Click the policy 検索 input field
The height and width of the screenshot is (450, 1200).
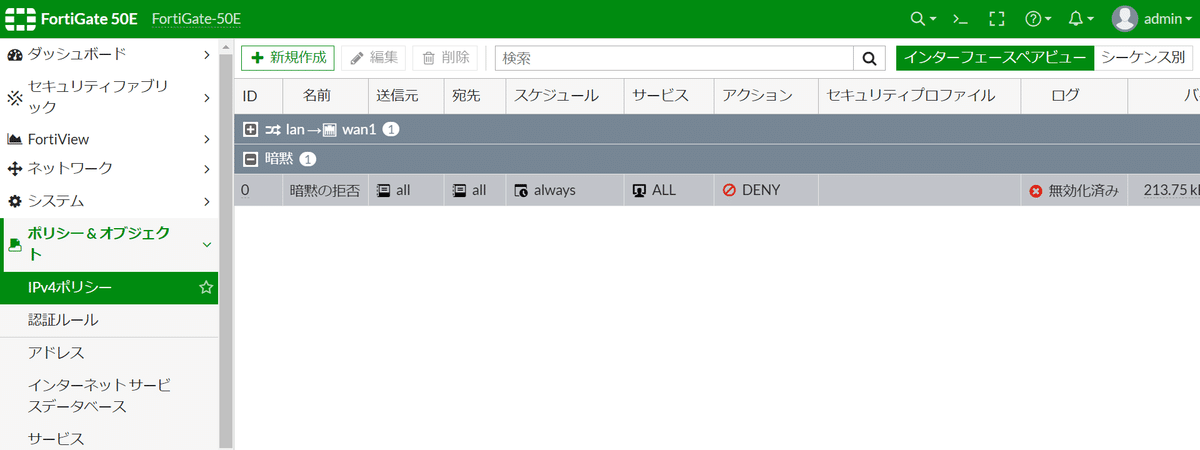tap(675, 58)
